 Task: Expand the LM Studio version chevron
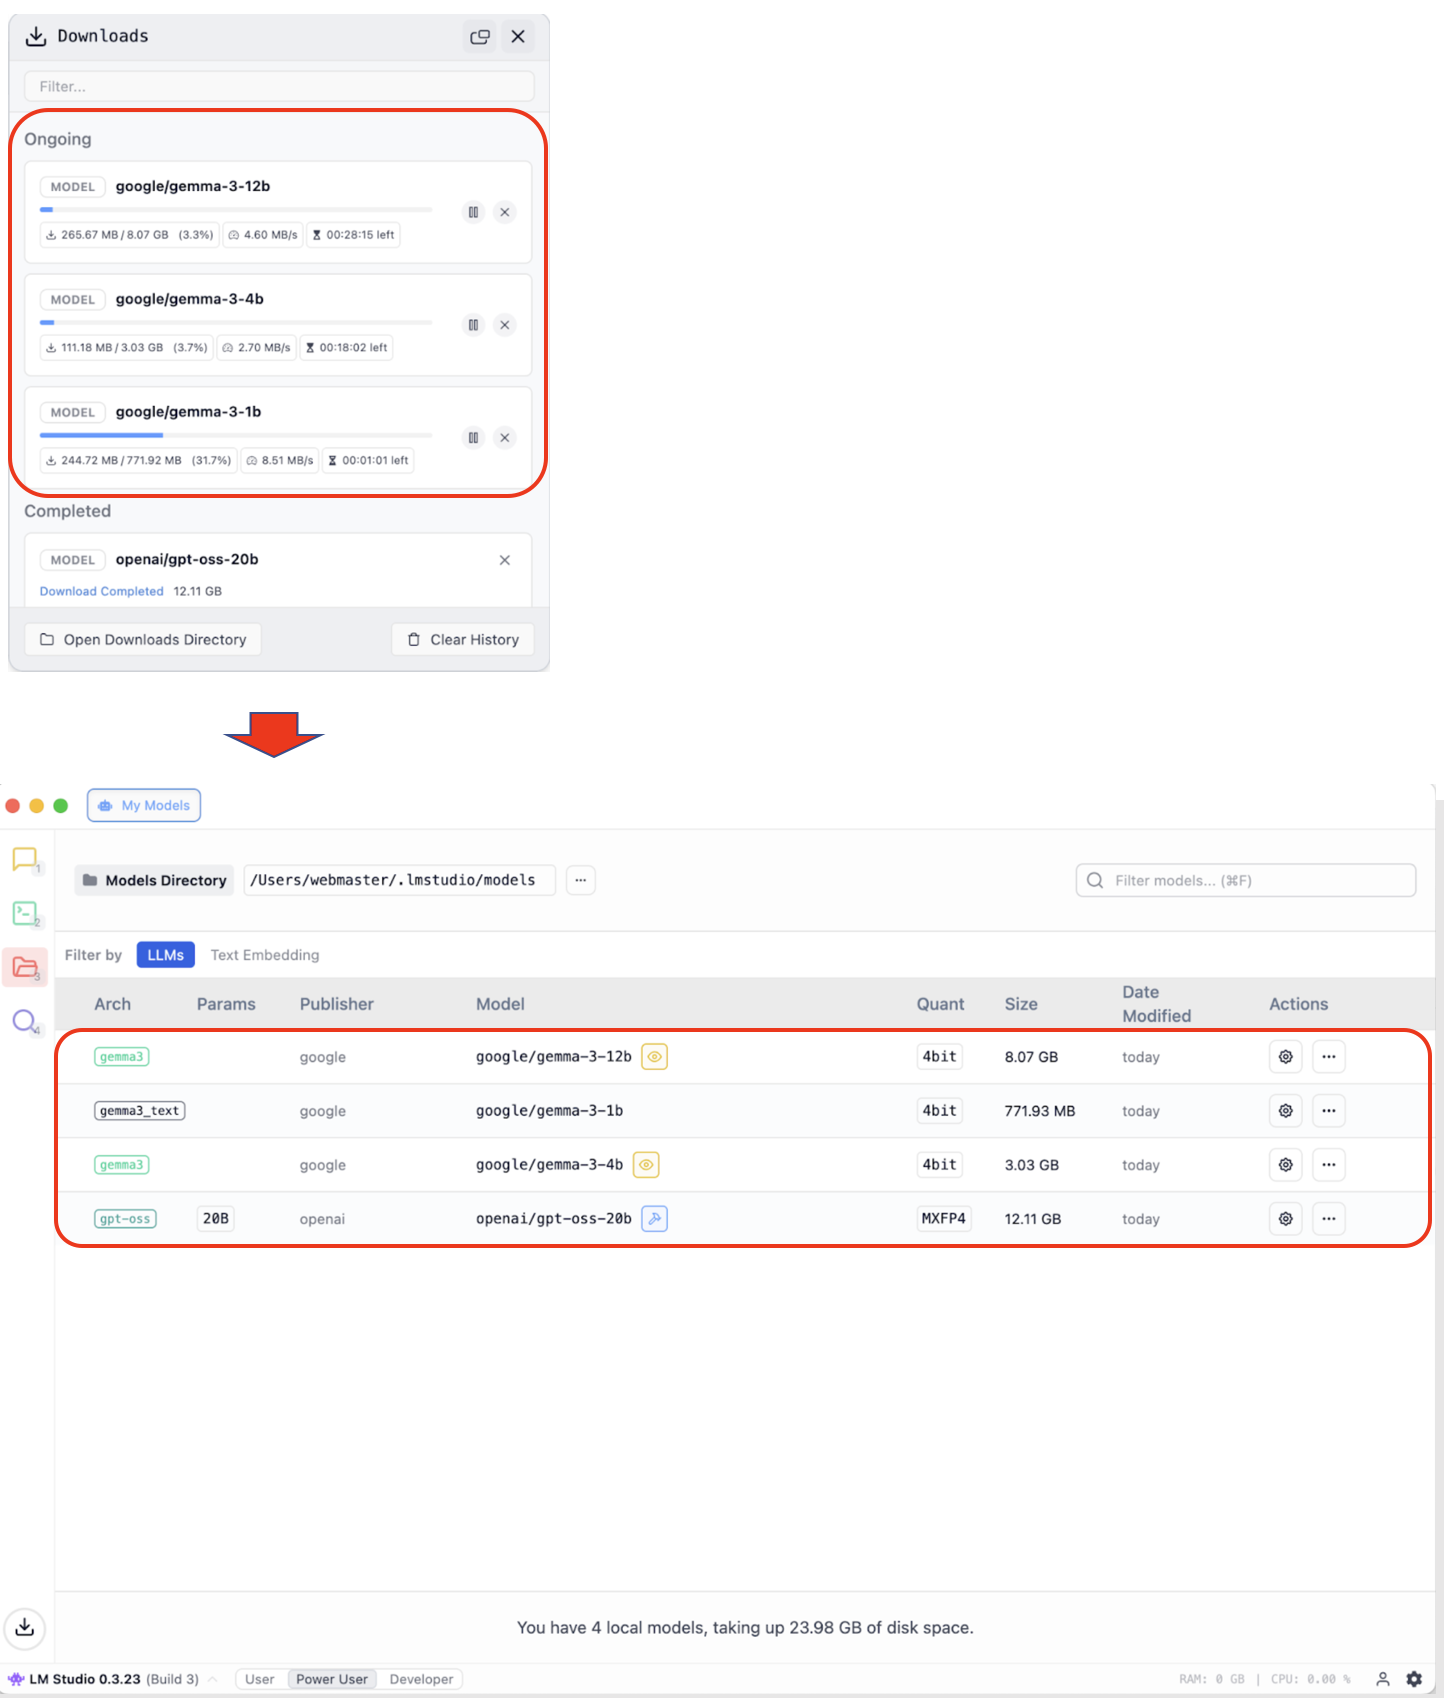(x=212, y=1679)
